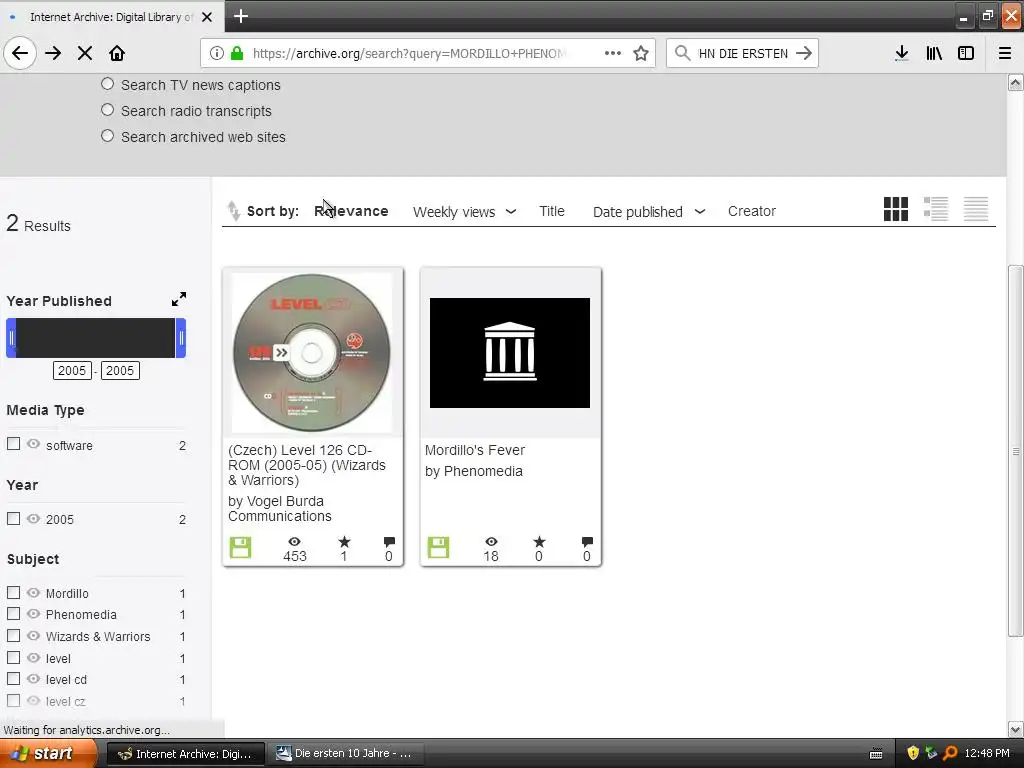This screenshot has width=1024, height=768.
Task: Bookmark this page with the star
Action: (x=641, y=53)
